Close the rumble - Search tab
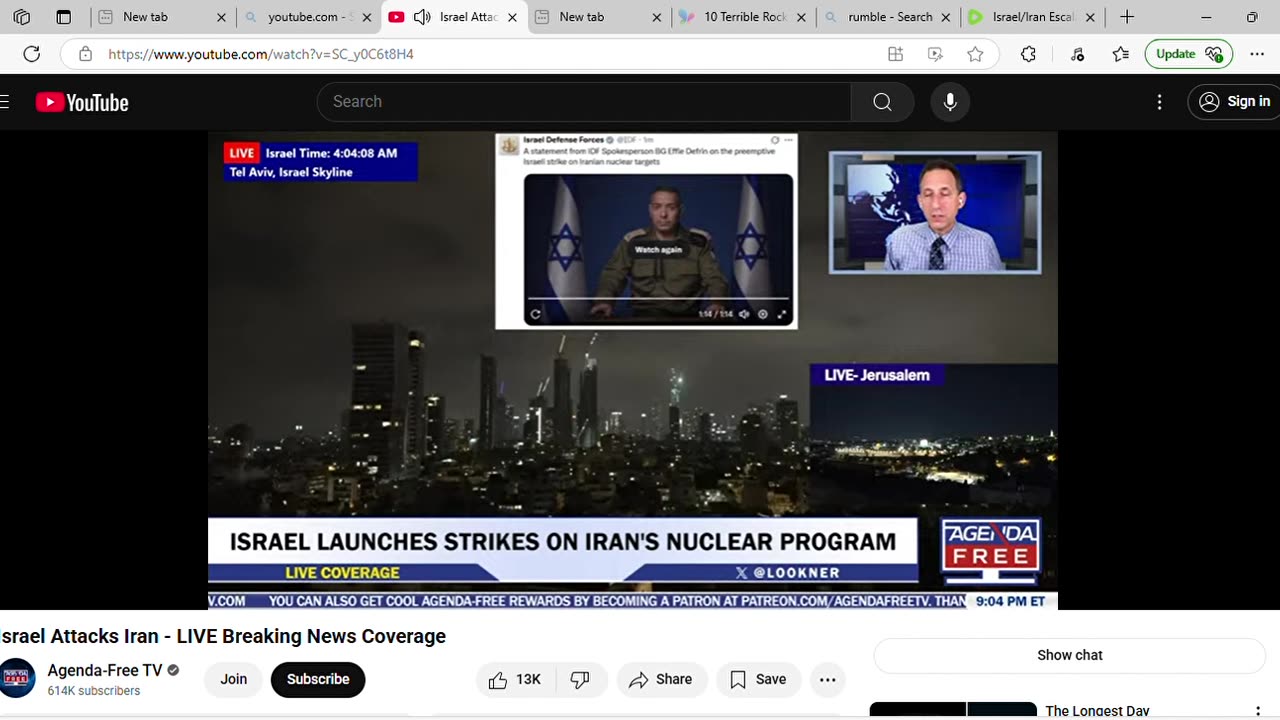 tap(945, 17)
